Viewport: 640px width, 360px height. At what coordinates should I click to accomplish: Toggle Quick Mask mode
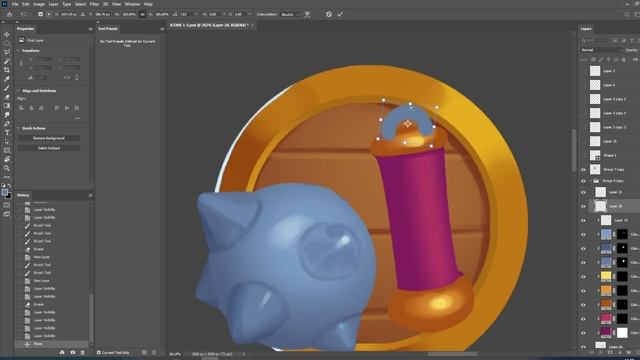(7, 205)
